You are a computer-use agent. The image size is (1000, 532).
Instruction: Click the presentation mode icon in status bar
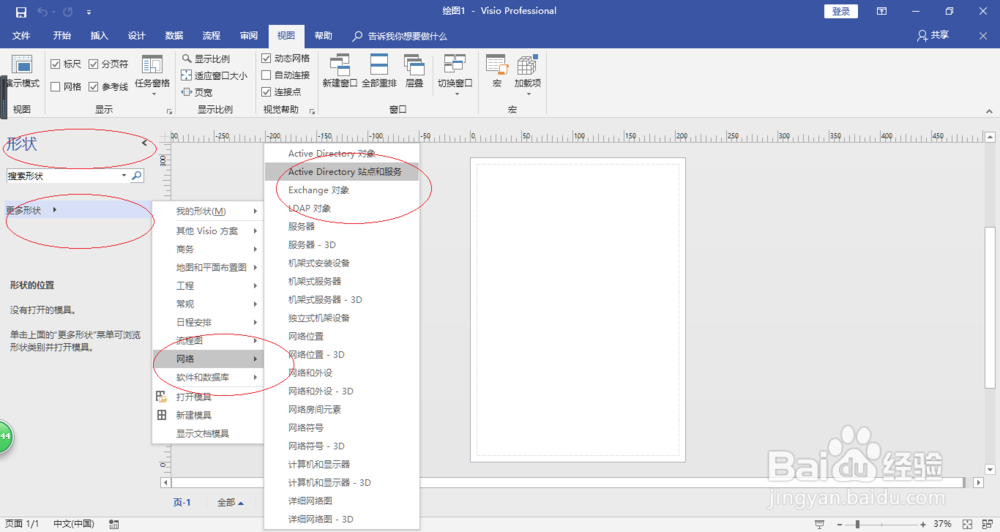coord(820,524)
